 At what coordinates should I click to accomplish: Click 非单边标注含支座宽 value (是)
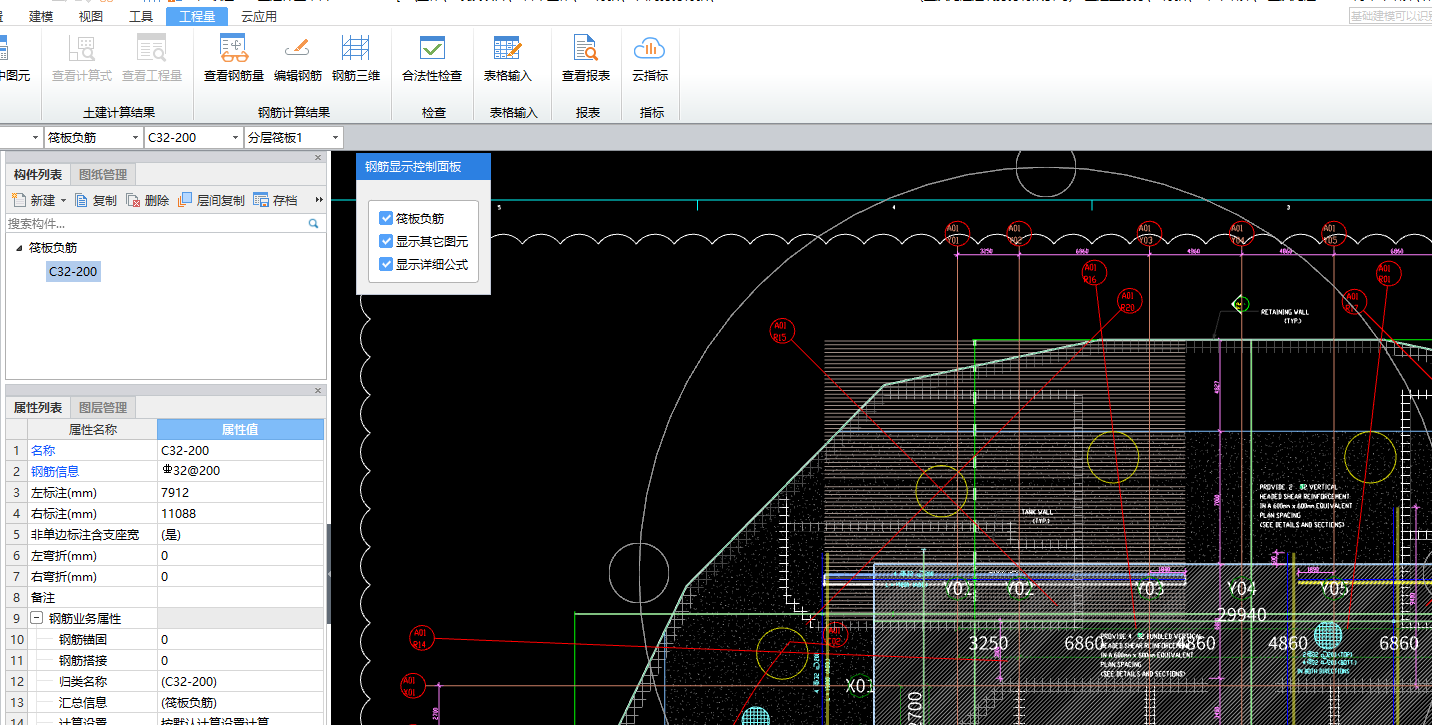[x=241, y=534]
